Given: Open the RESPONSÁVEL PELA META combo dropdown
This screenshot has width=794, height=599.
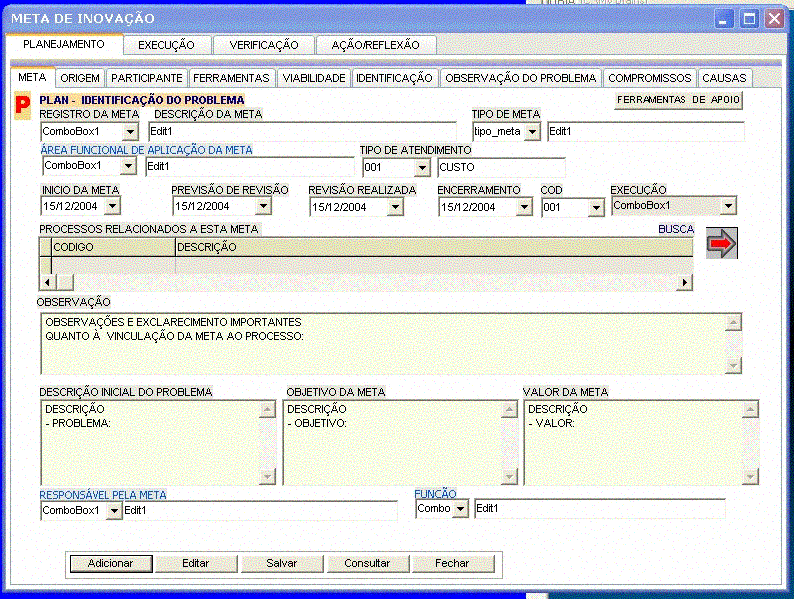Looking at the screenshot, I should pyautogui.click(x=114, y=511).
